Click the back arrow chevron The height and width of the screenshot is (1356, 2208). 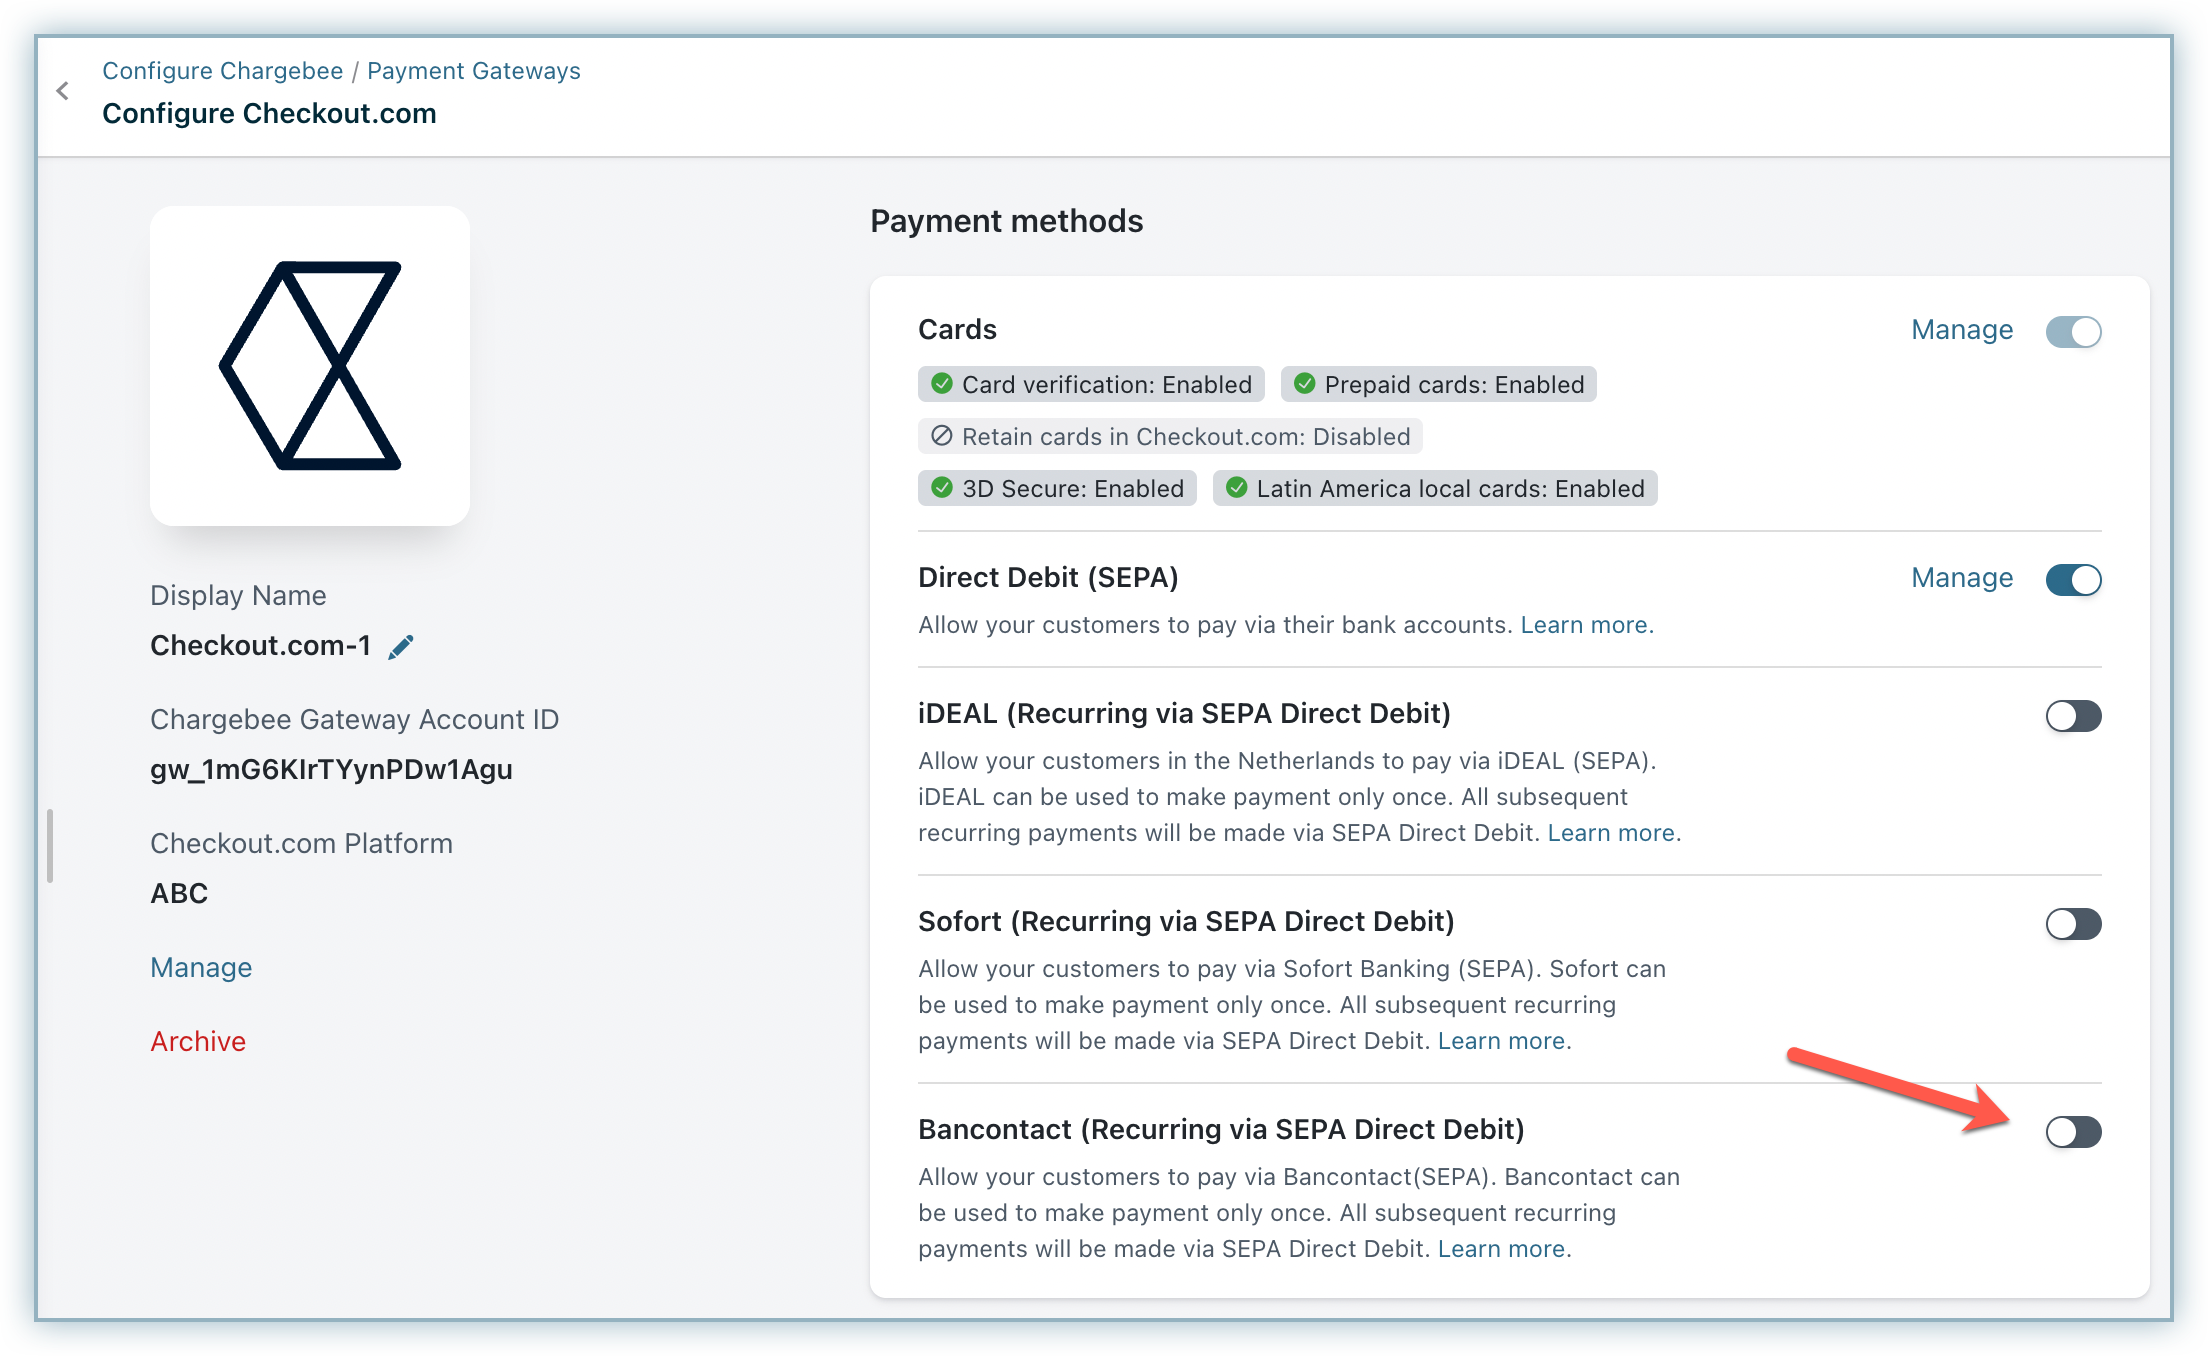click(63, 92)
